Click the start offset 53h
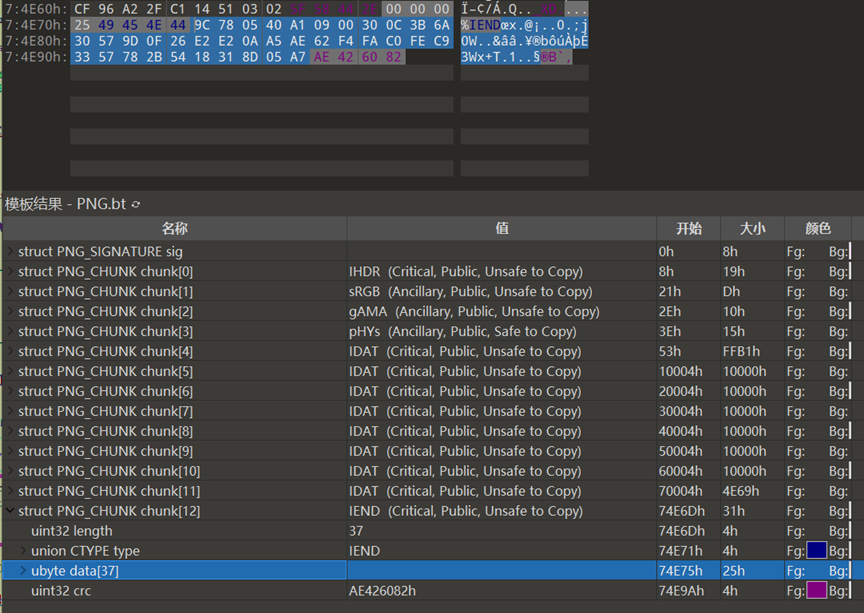 point(669,351)
